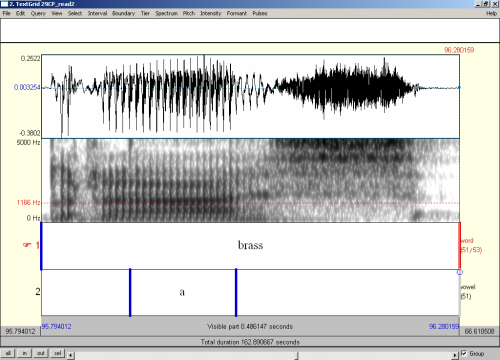This screenshot has height=360, width=500.
Task: Play the total duration bar
Action: 250,342
